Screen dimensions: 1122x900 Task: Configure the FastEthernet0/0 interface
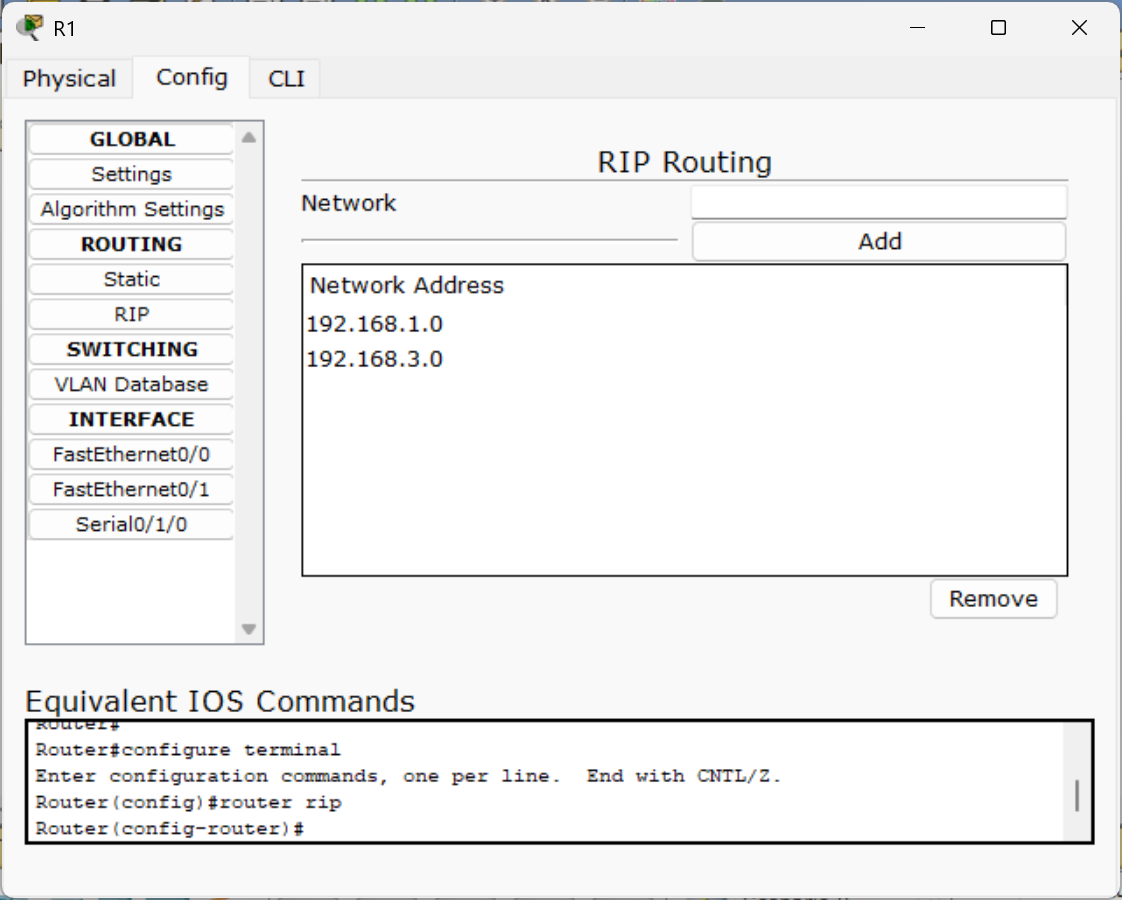[x=132, y=454]
